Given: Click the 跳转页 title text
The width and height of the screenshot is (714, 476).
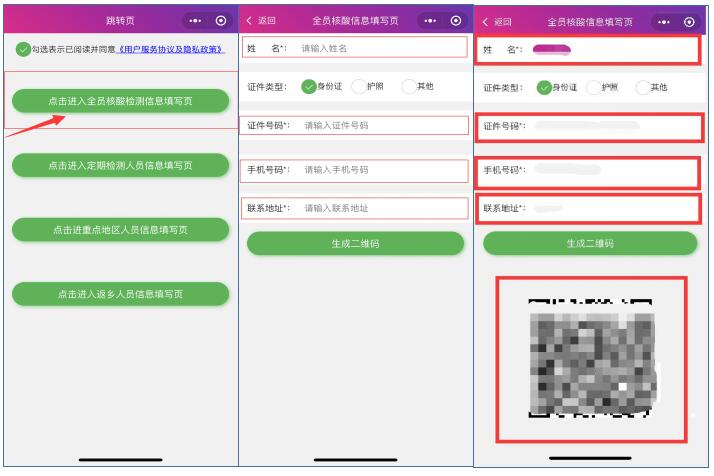Looking at the screenshot, I should [x=120, y=20].
